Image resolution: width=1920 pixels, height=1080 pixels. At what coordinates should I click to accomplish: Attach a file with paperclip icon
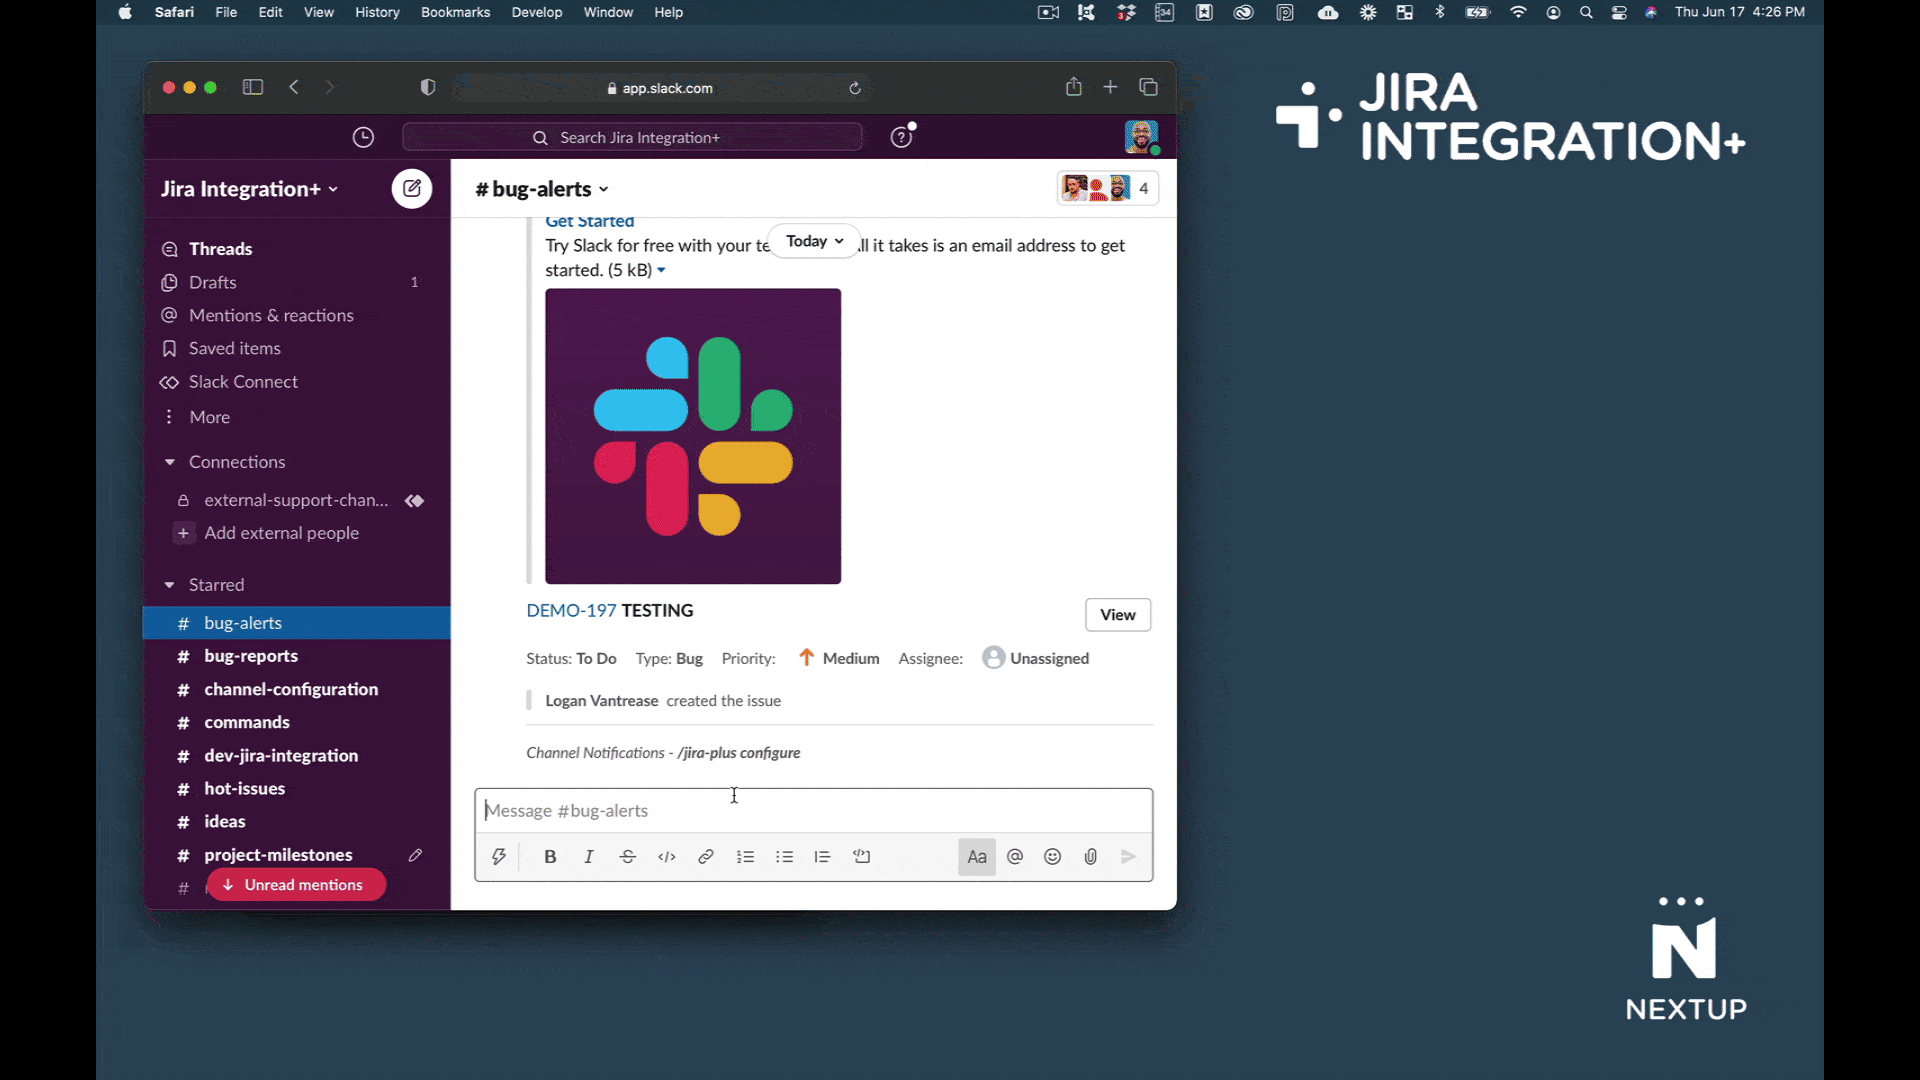(1091, 857)
